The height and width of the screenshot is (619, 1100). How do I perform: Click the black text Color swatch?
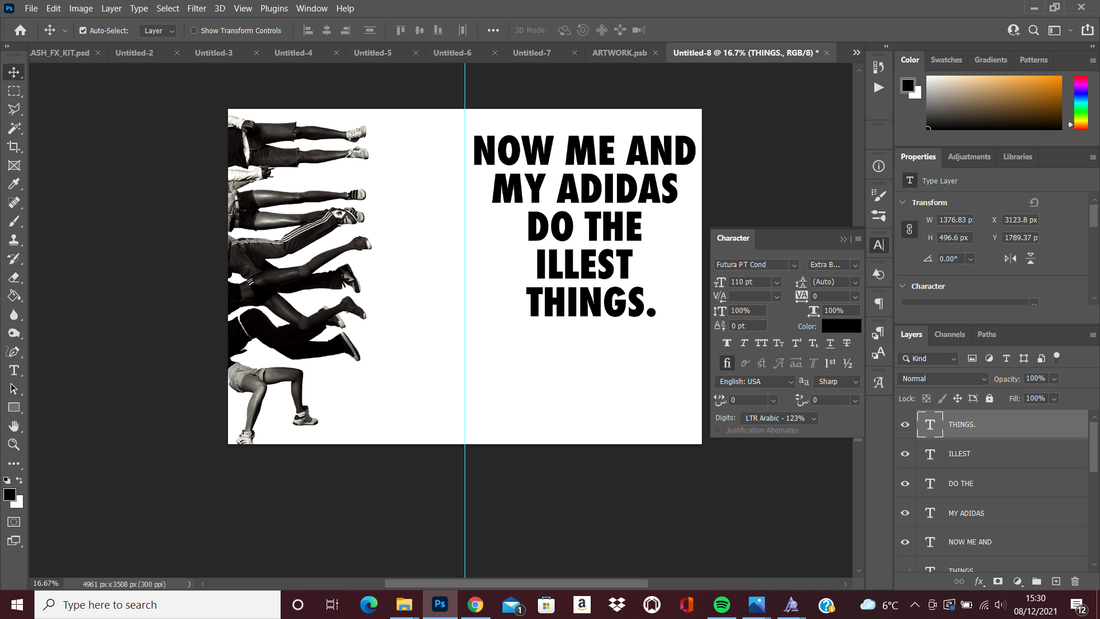tap(841, 326)
